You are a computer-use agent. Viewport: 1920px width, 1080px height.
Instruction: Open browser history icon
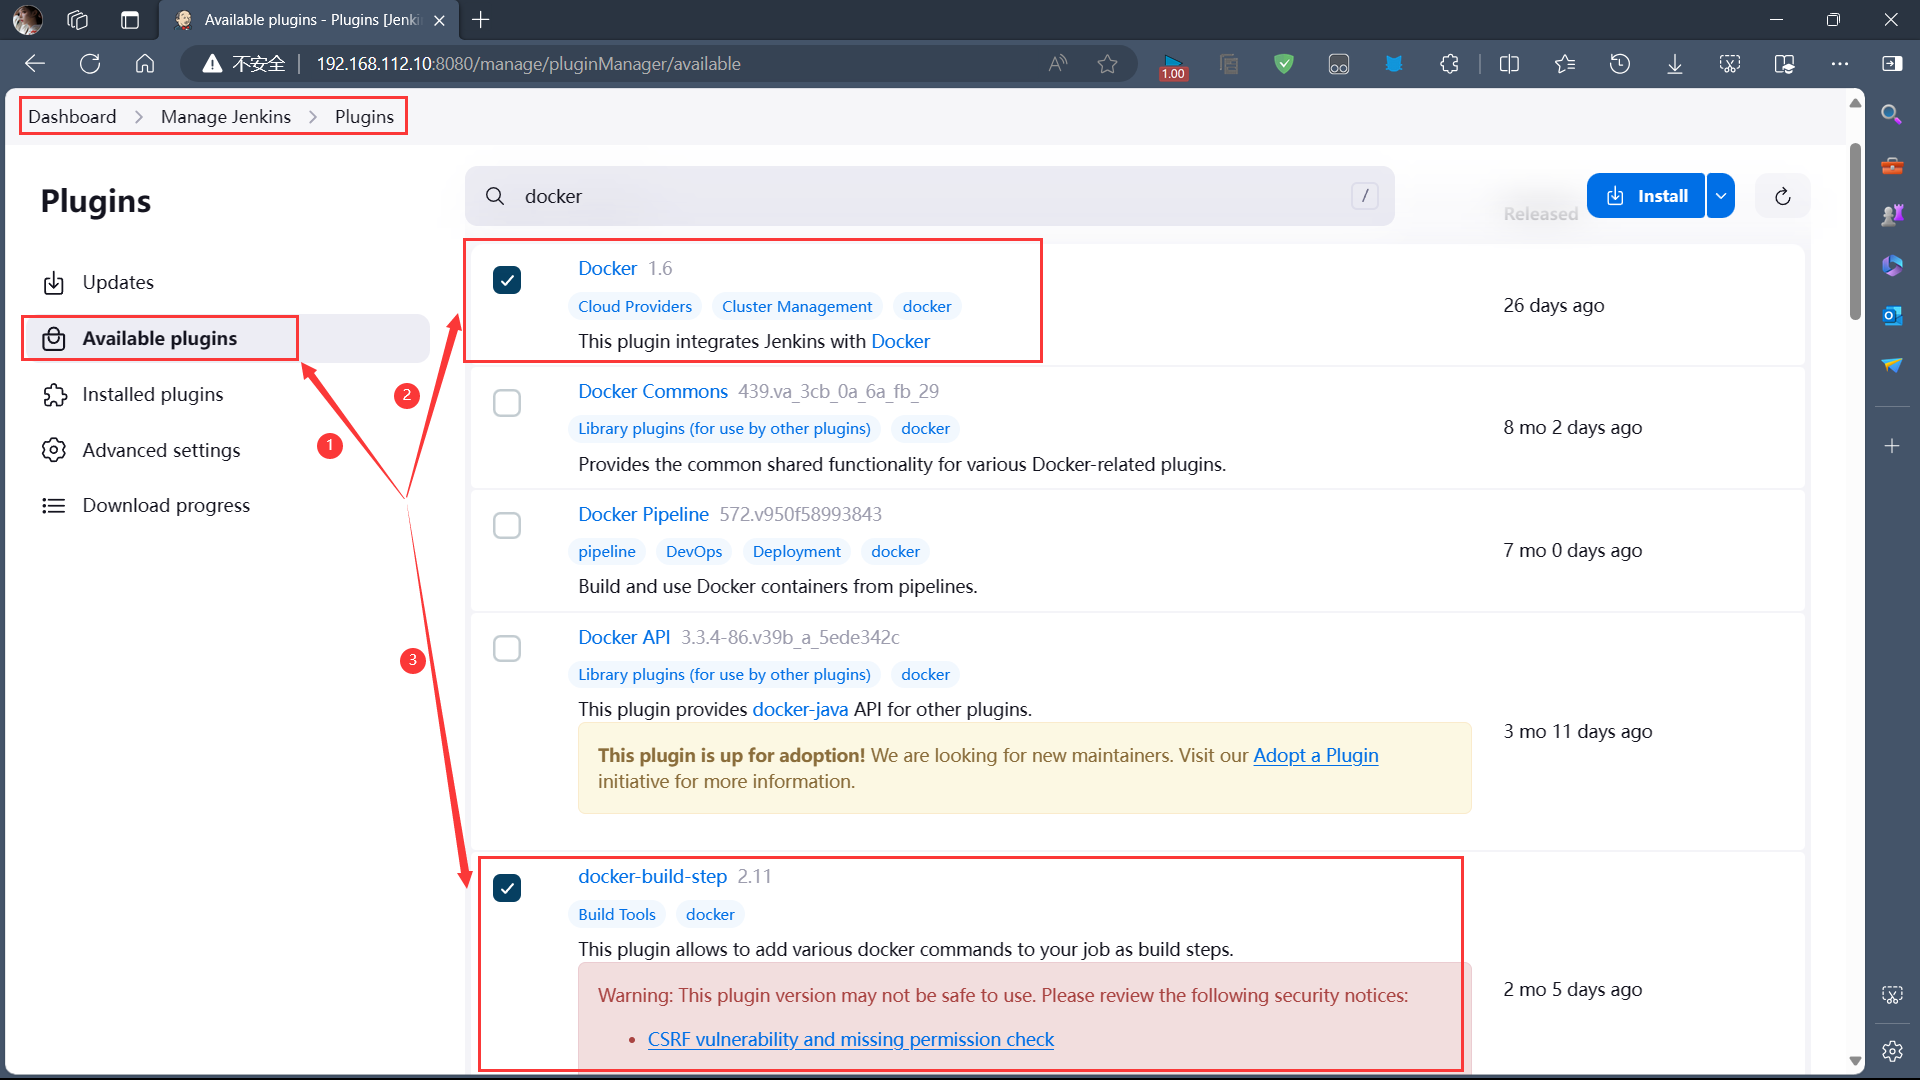1620,64
